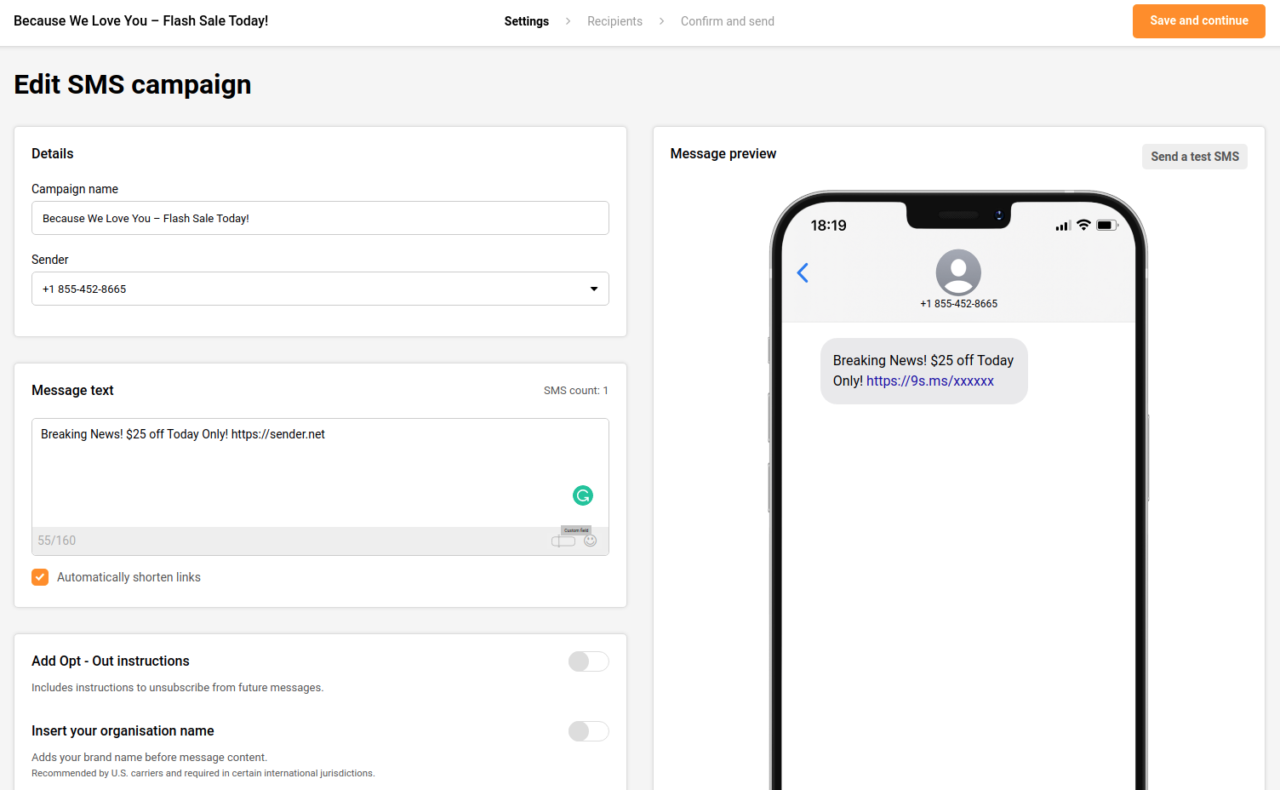Enable the Add Opt-Out instructions toggle

point(588,661)
